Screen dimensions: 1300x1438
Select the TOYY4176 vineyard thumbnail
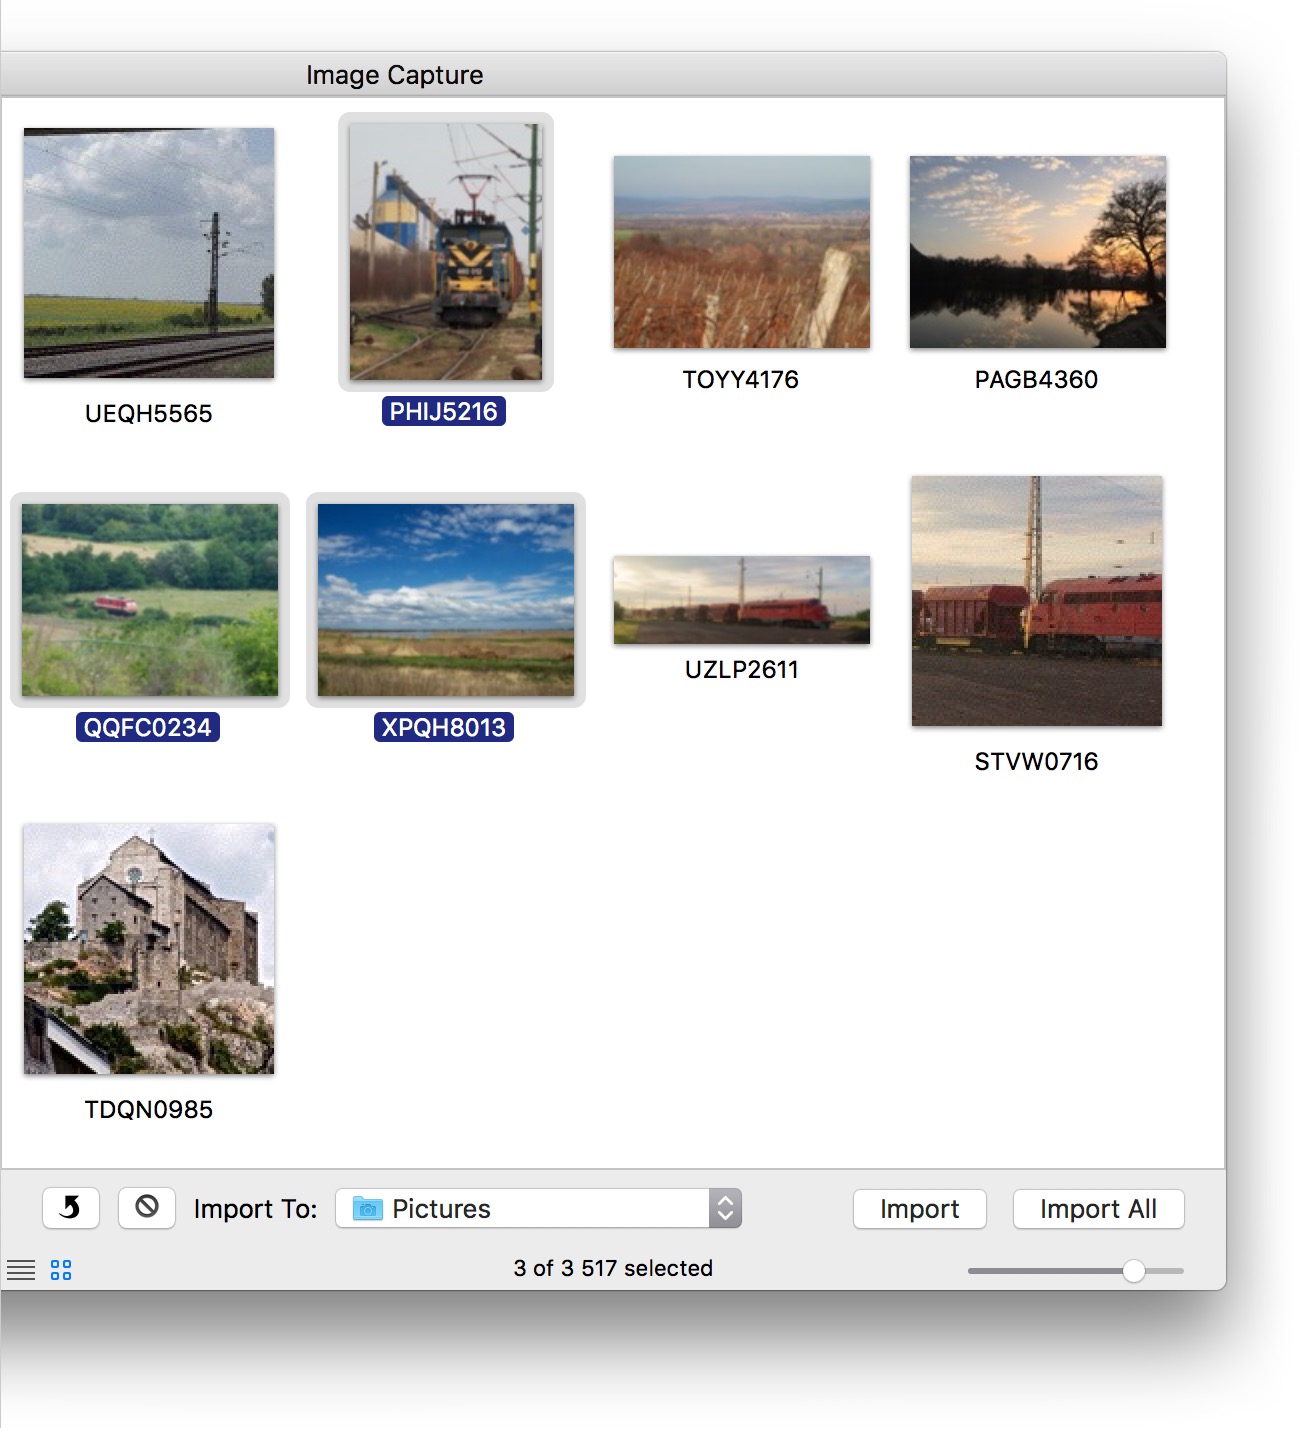click(x=742, y=252)
